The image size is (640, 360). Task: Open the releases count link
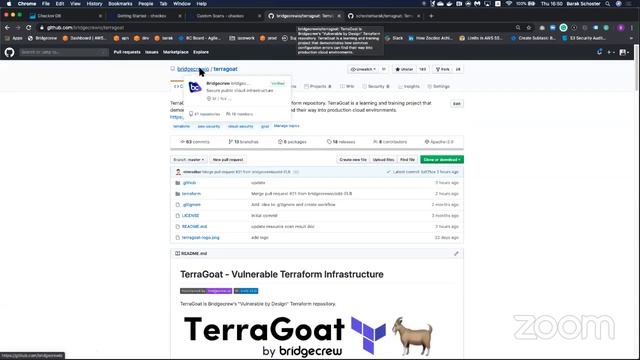tap(341, 142)
